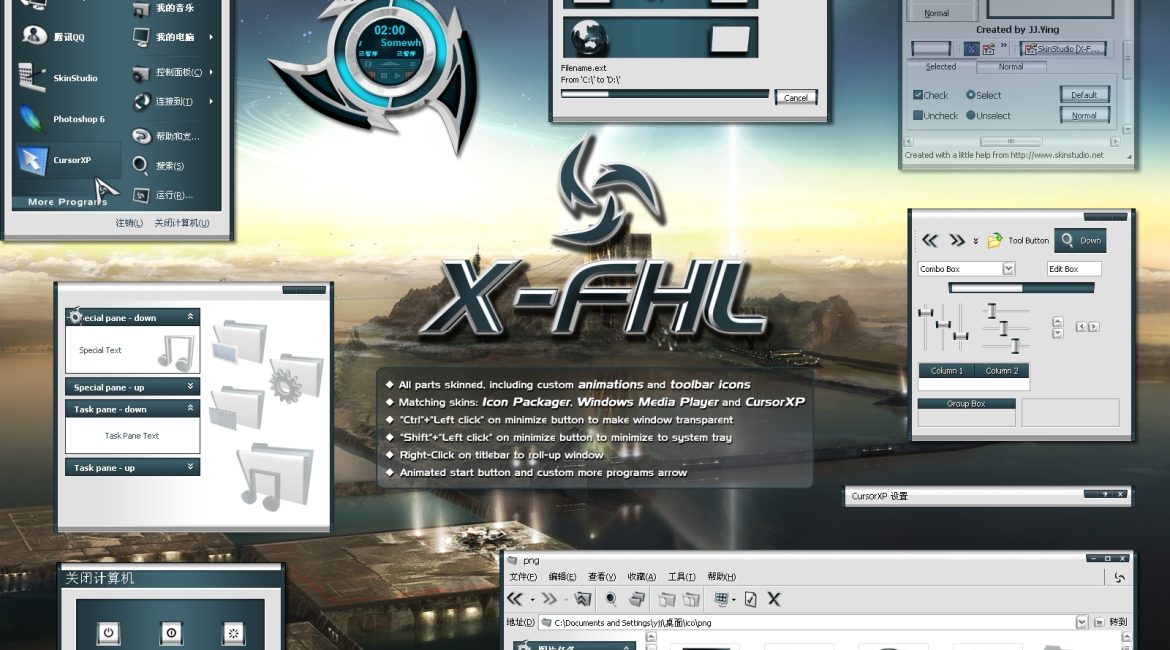Click the asterisk-style icon in 关闭计算机 dialog
This screenshot has width=1170, height=650.
234,633
